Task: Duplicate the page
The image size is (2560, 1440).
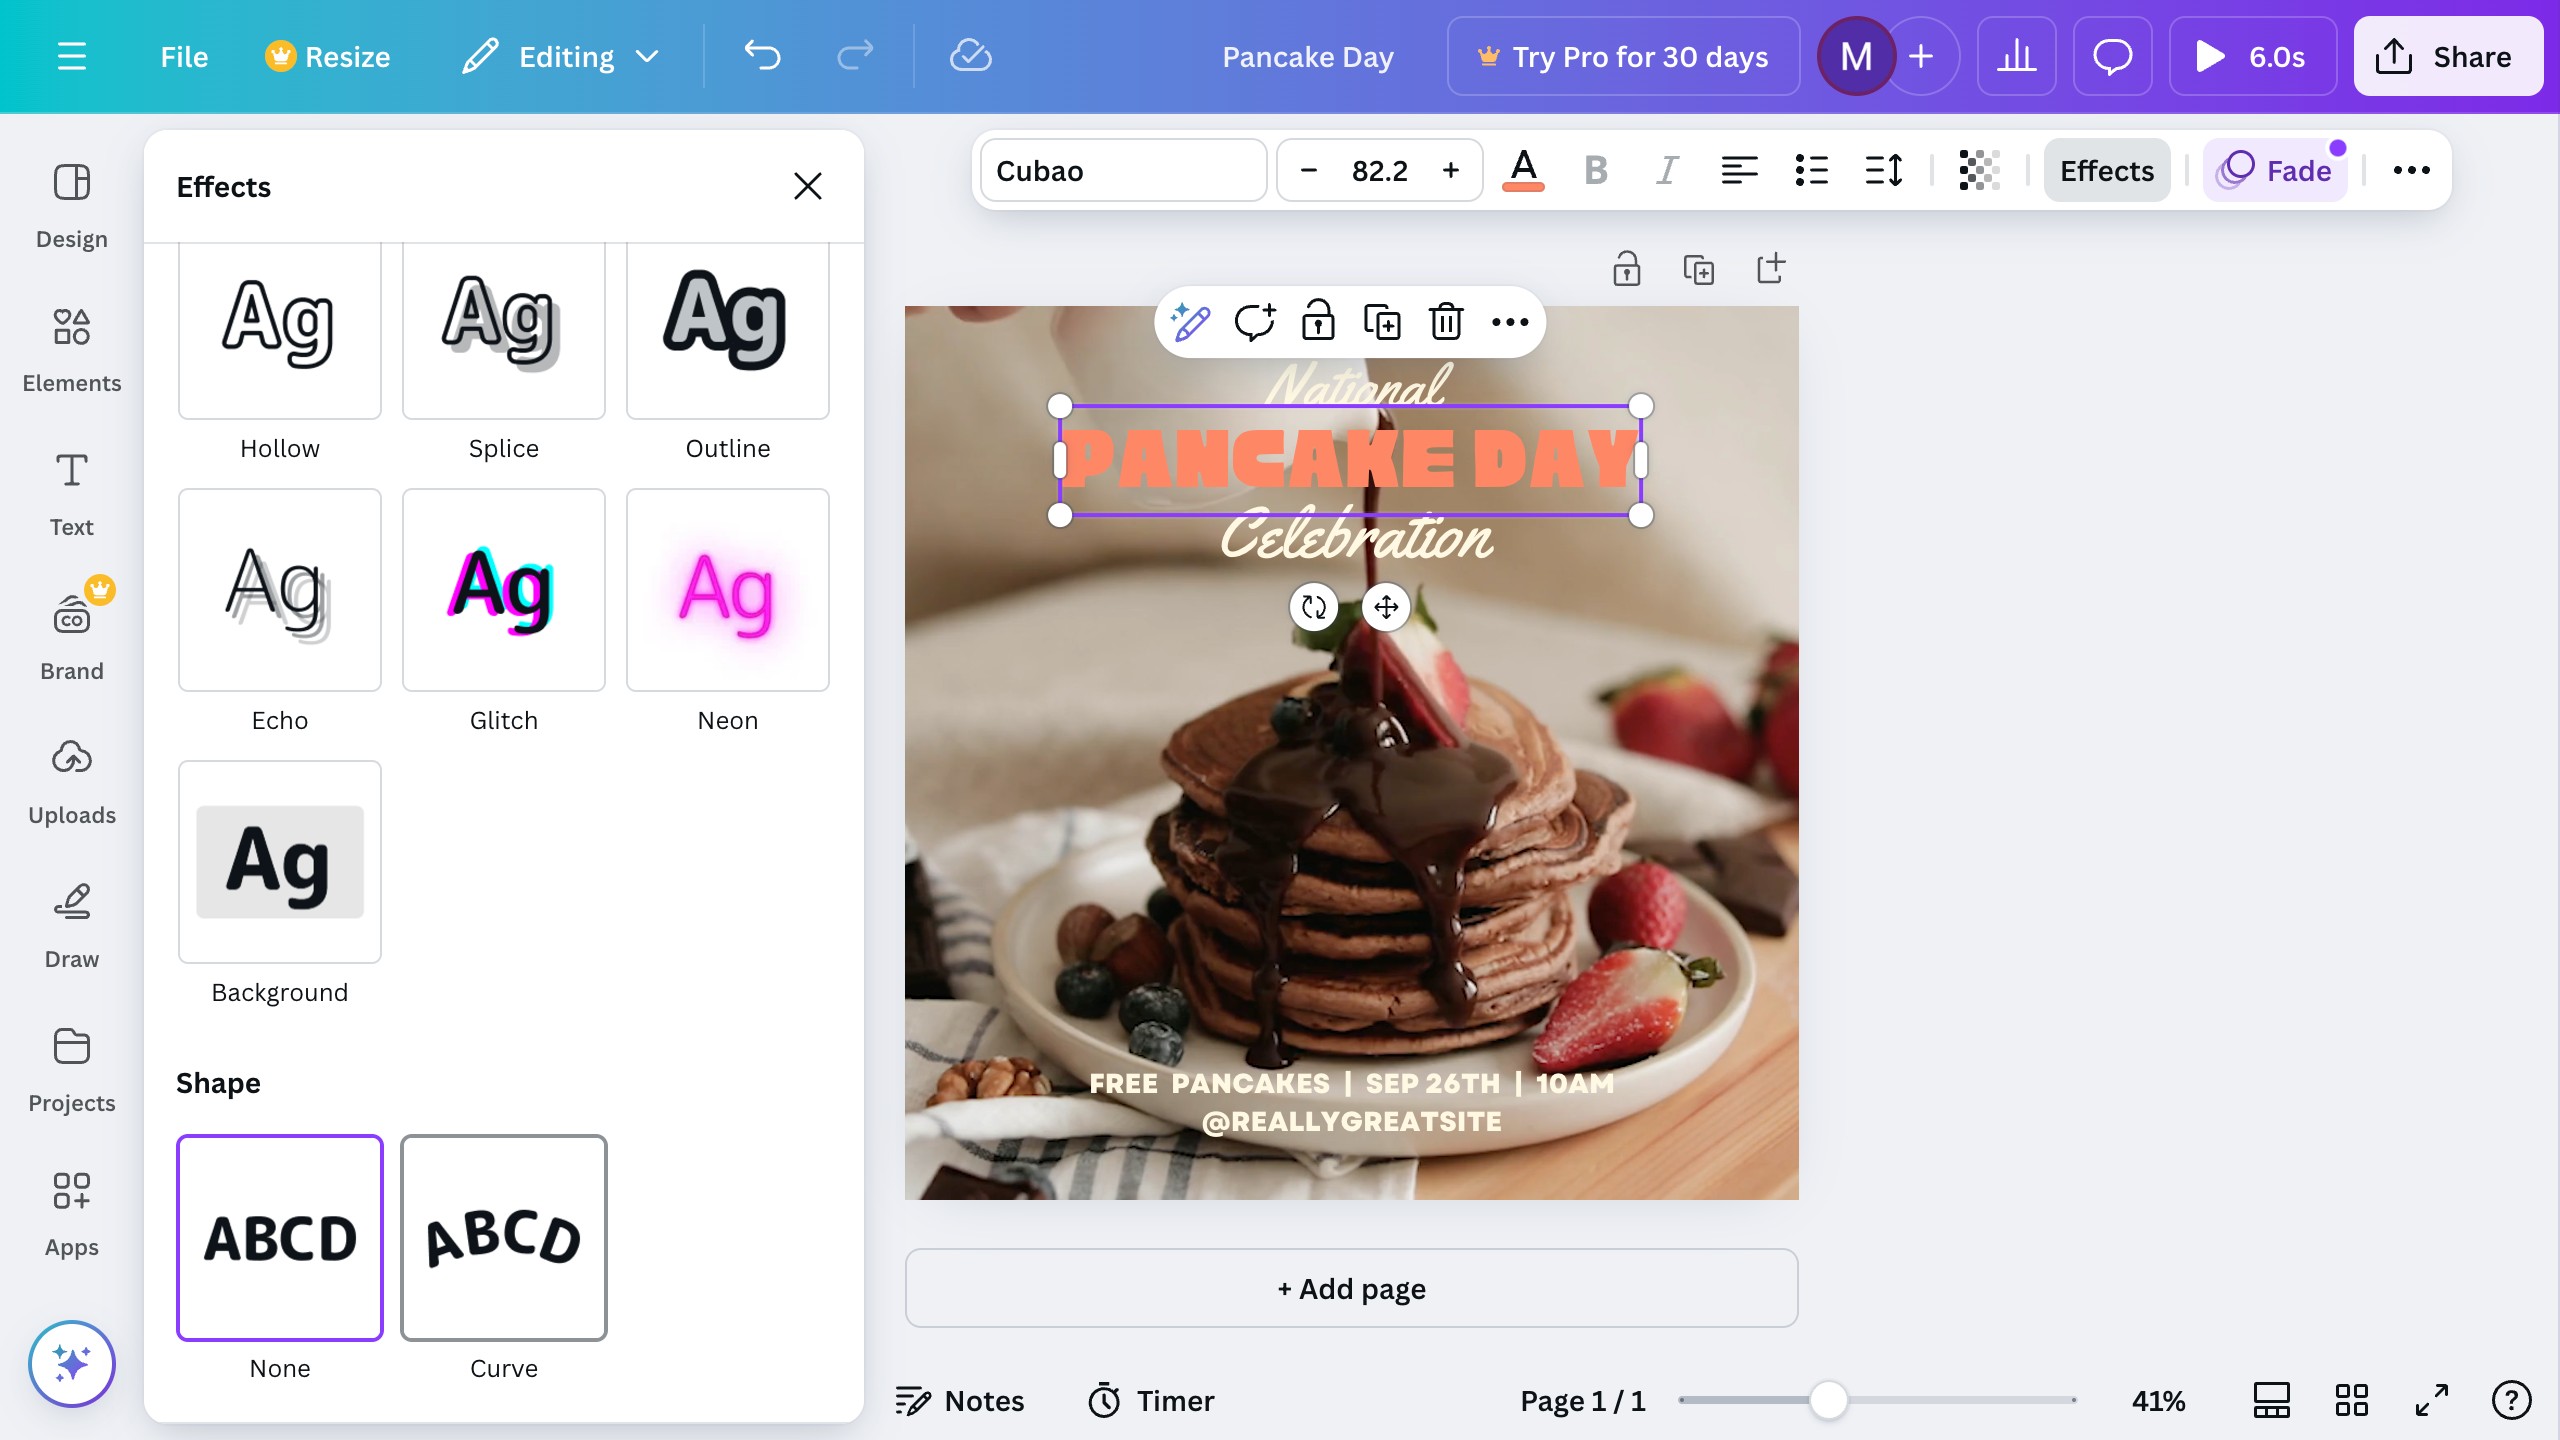Action: coord(1698,269)
